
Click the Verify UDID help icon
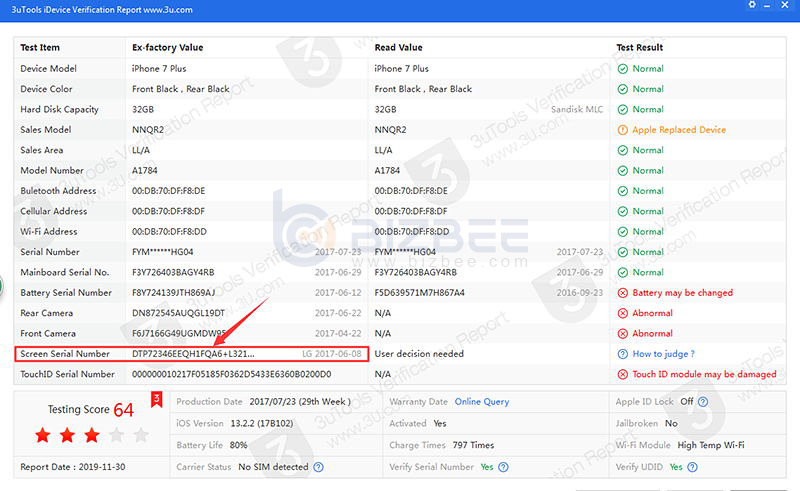click(x=692, y=467)
